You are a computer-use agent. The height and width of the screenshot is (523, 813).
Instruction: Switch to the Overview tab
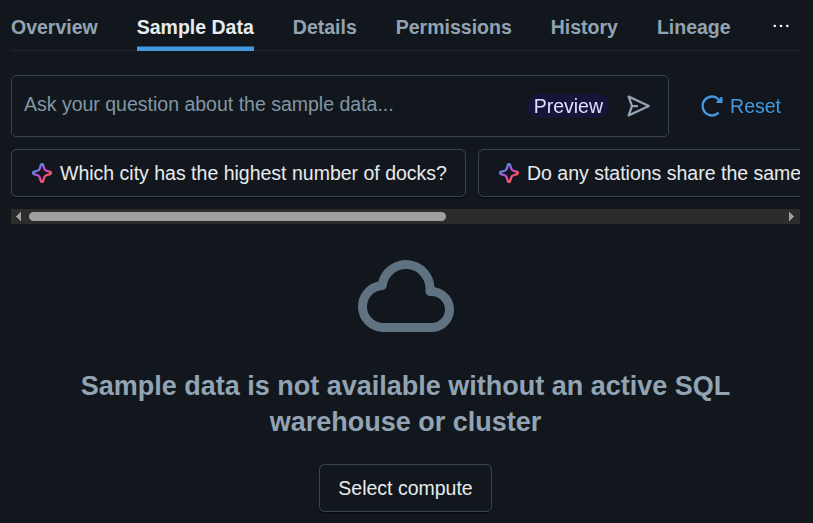54,27
